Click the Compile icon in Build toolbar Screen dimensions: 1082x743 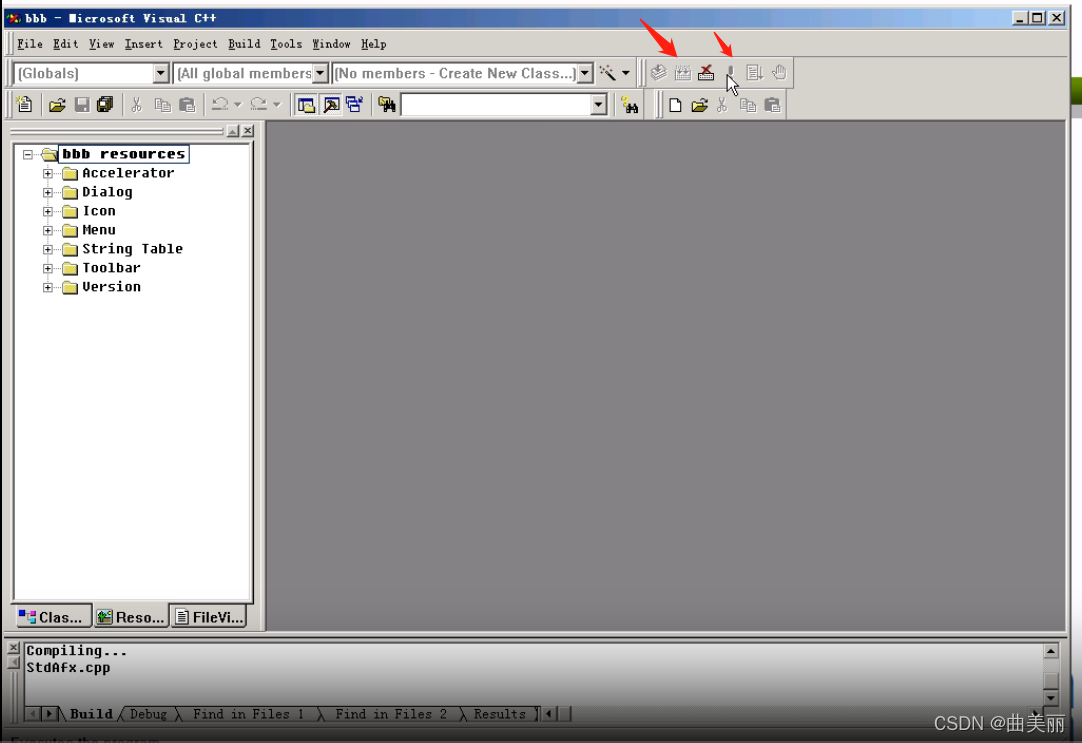point(658,72)
